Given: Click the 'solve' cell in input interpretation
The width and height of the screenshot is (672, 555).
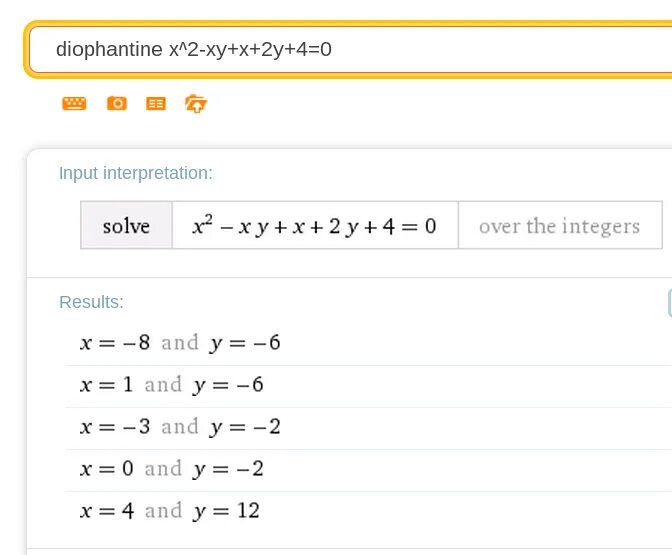Looking at the screenshot, I should point(126,225).
